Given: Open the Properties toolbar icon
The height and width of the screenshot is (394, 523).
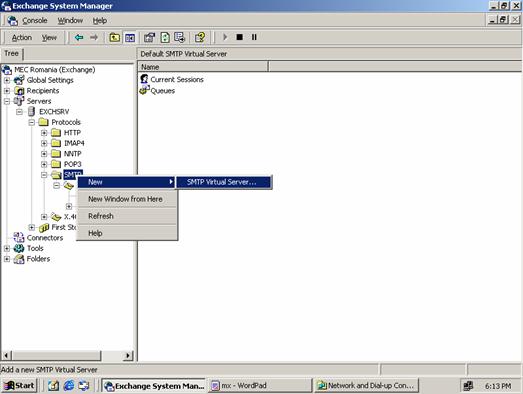Looking at the screenshot, I should point(149,37).
